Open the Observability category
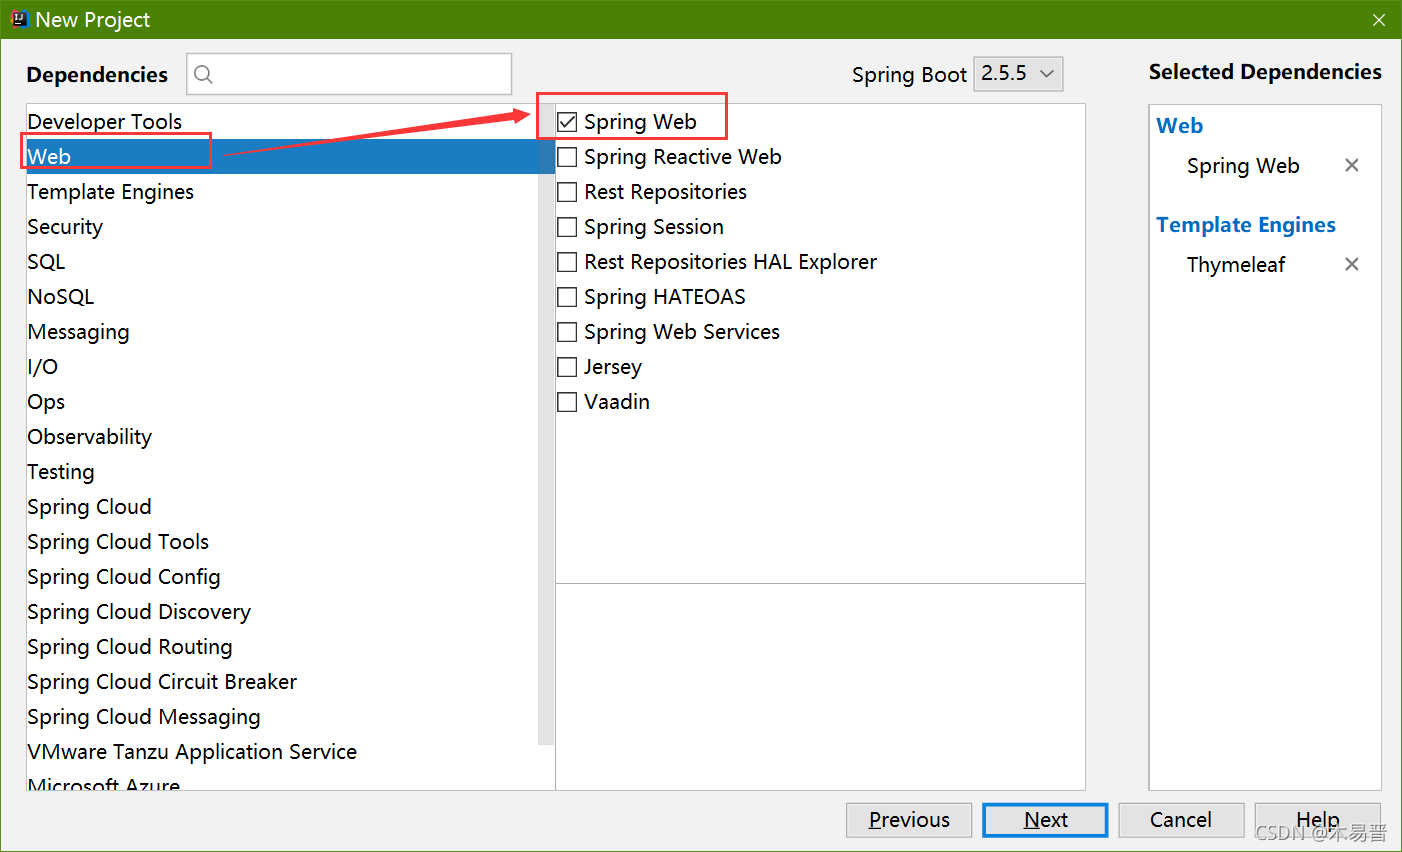Screen dimensions: 1402x852 tap(282, 437)
